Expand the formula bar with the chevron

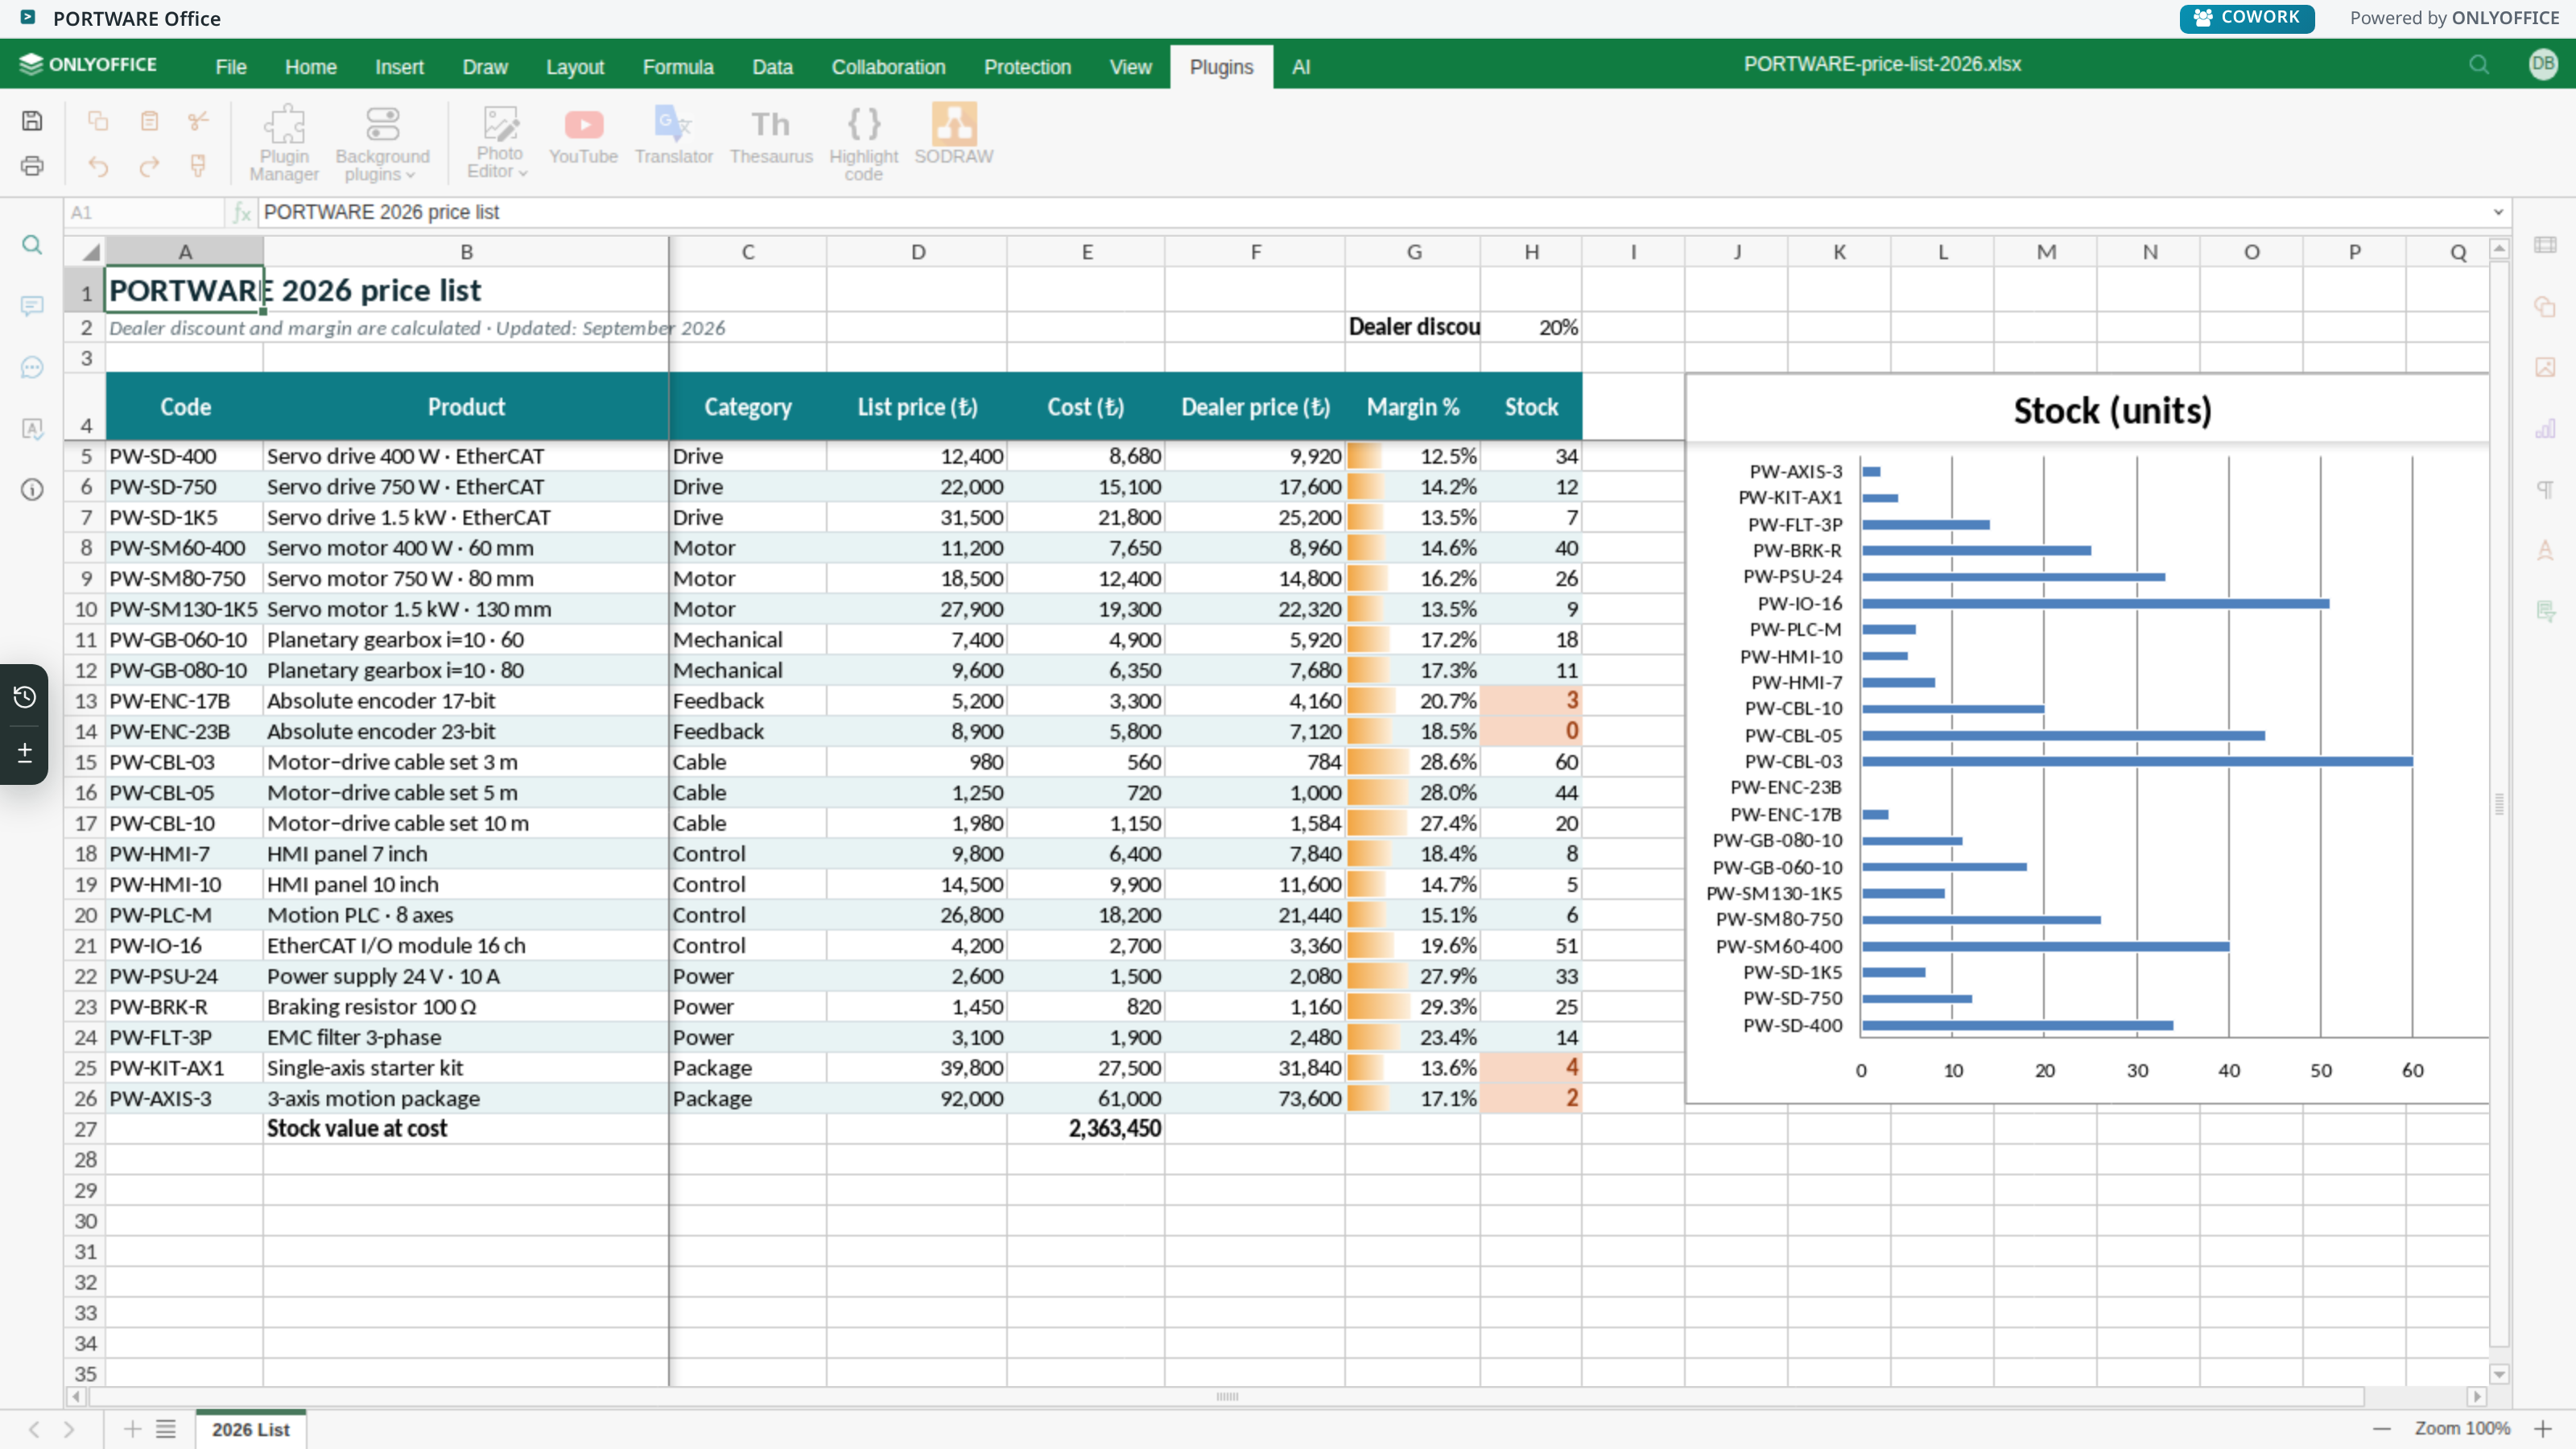(x=2498, y=212)
